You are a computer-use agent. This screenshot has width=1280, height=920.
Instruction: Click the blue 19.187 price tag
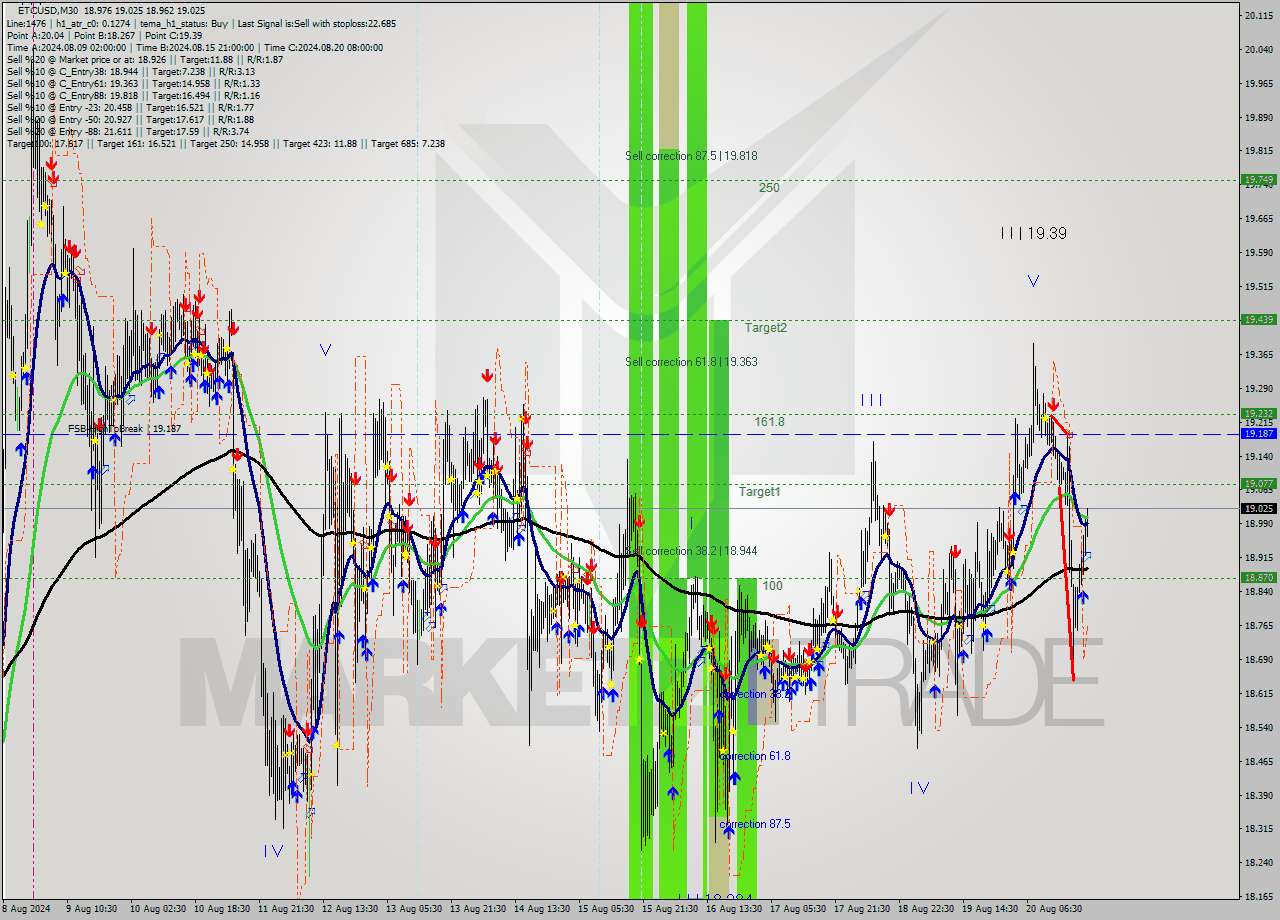coord(1258,434)
